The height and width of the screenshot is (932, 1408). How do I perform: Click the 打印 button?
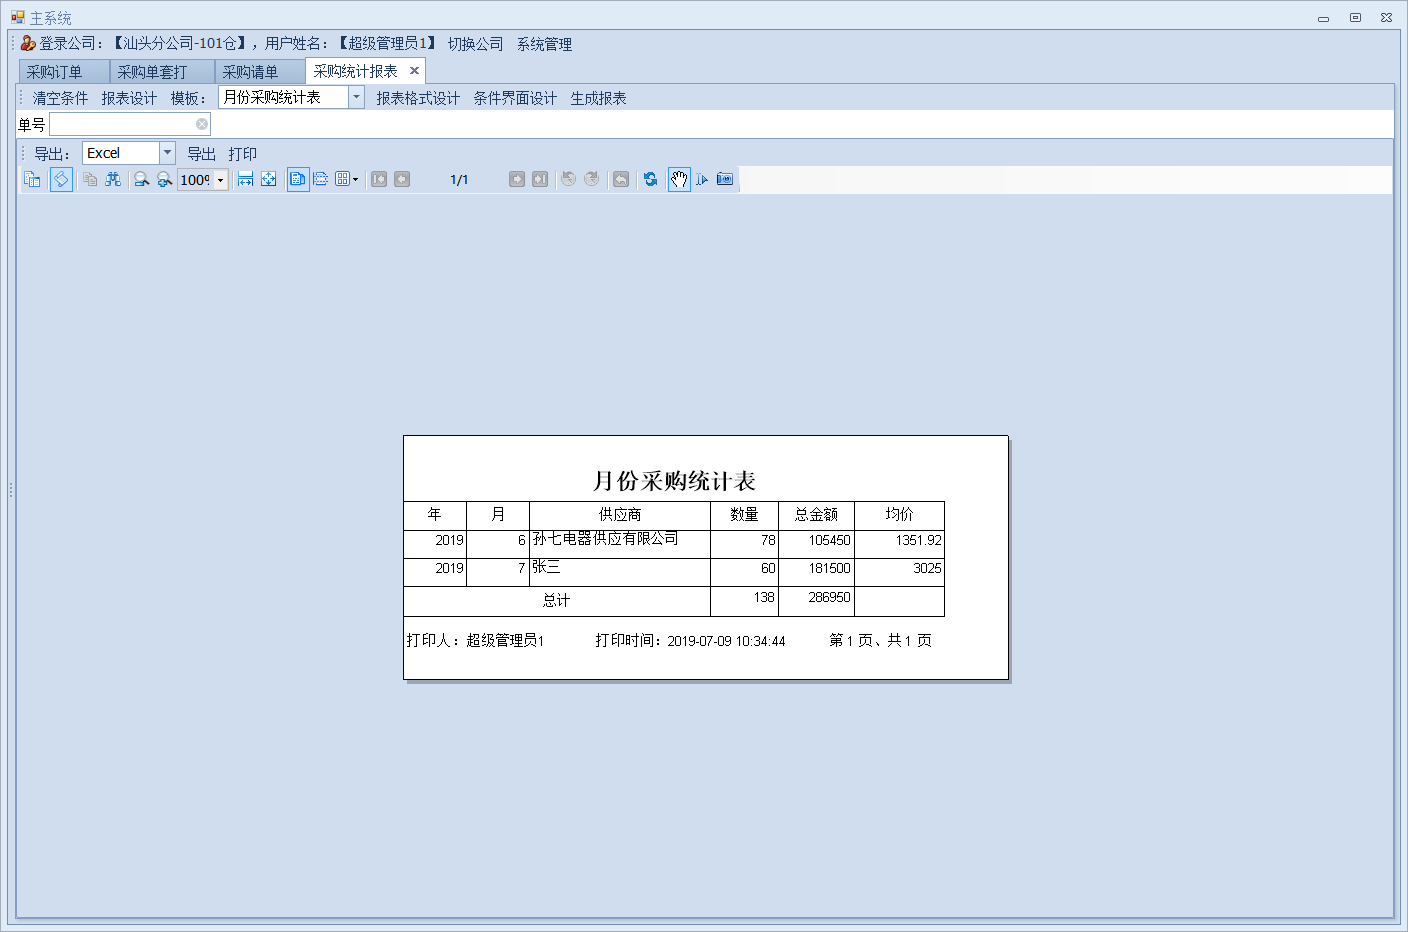coord(242,154)
